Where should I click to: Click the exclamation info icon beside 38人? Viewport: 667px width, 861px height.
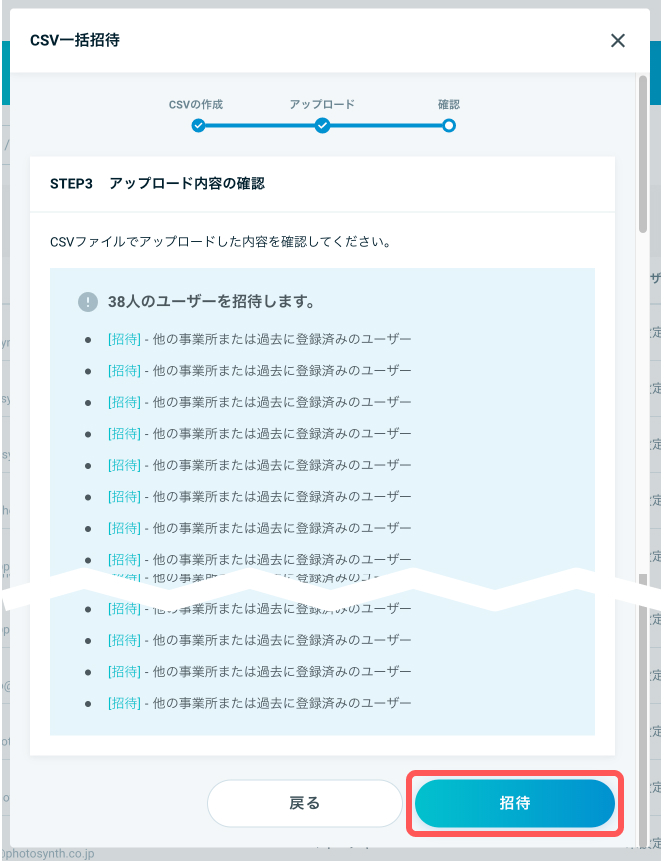pos(88,301)
